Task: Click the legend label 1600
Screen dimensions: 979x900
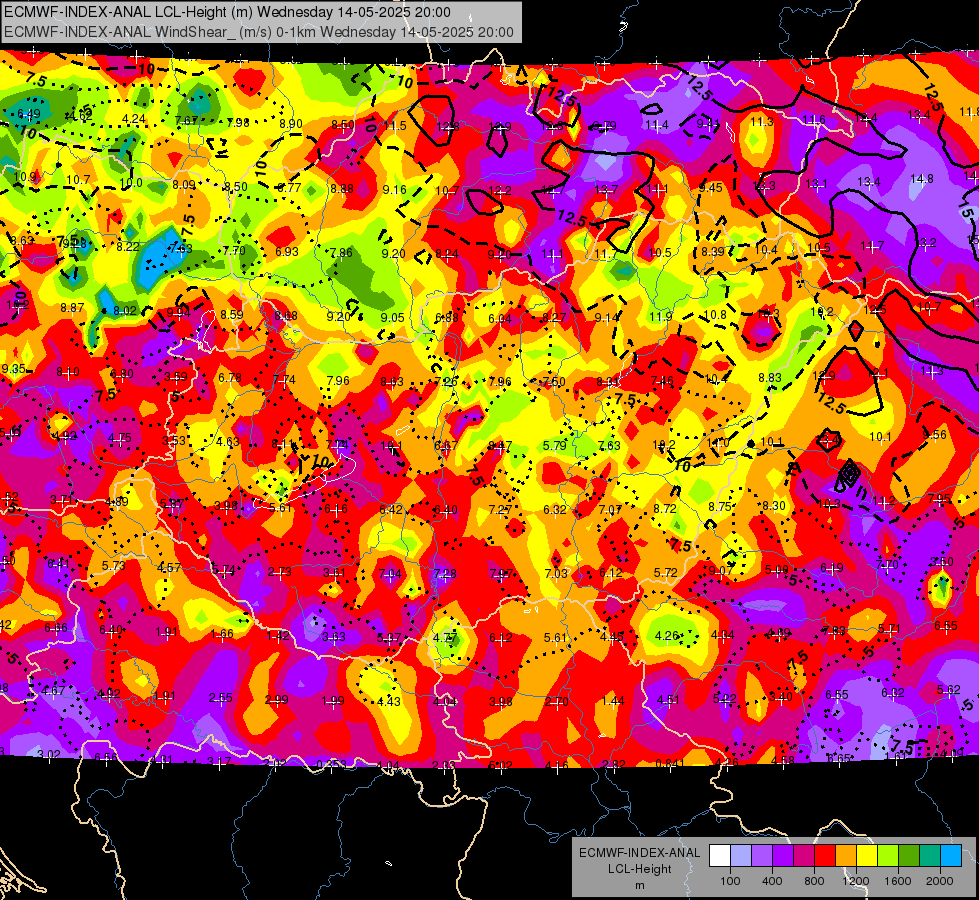Action: pyautogui.click(x=898, y=881)
